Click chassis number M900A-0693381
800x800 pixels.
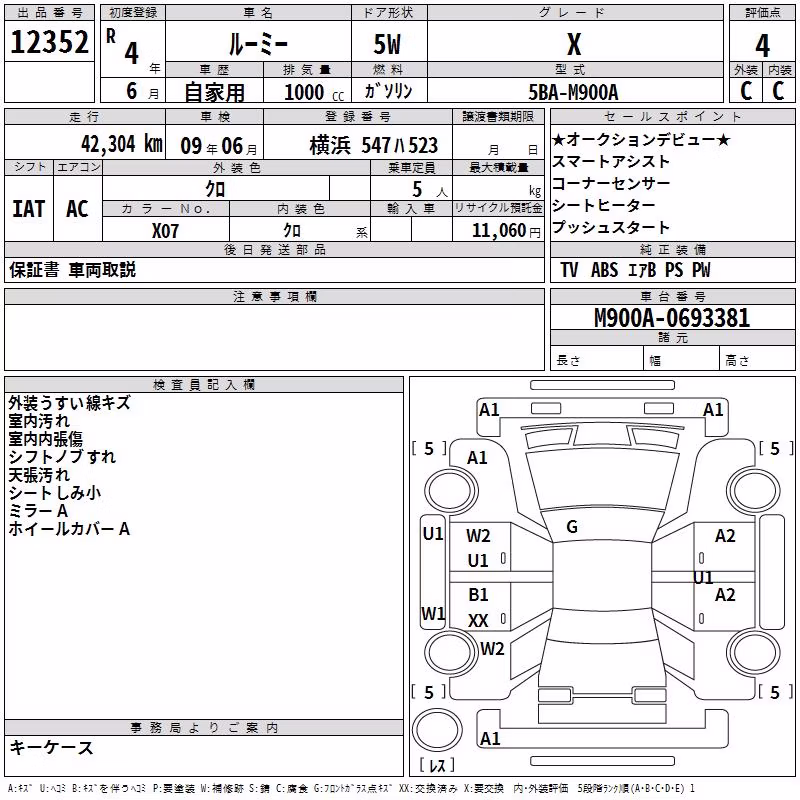(x=672, y=318)
